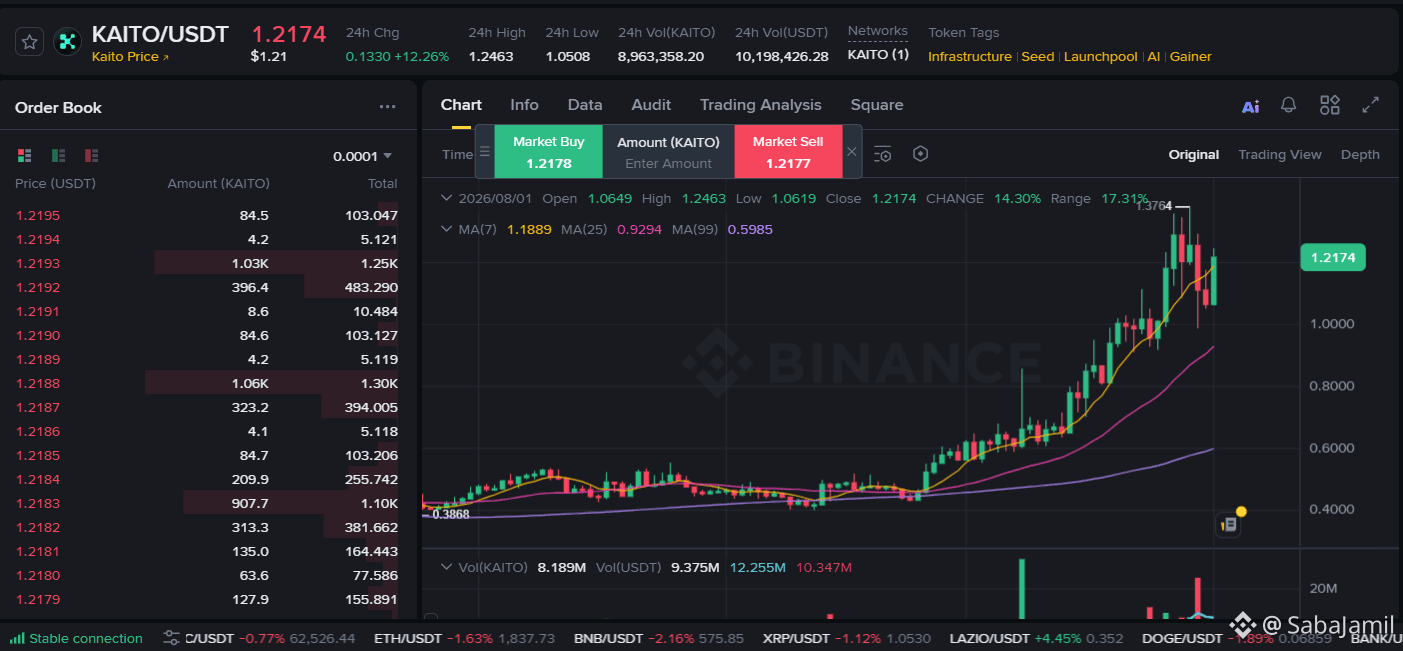Open the note icon with yellow dot

point(1230,523)
